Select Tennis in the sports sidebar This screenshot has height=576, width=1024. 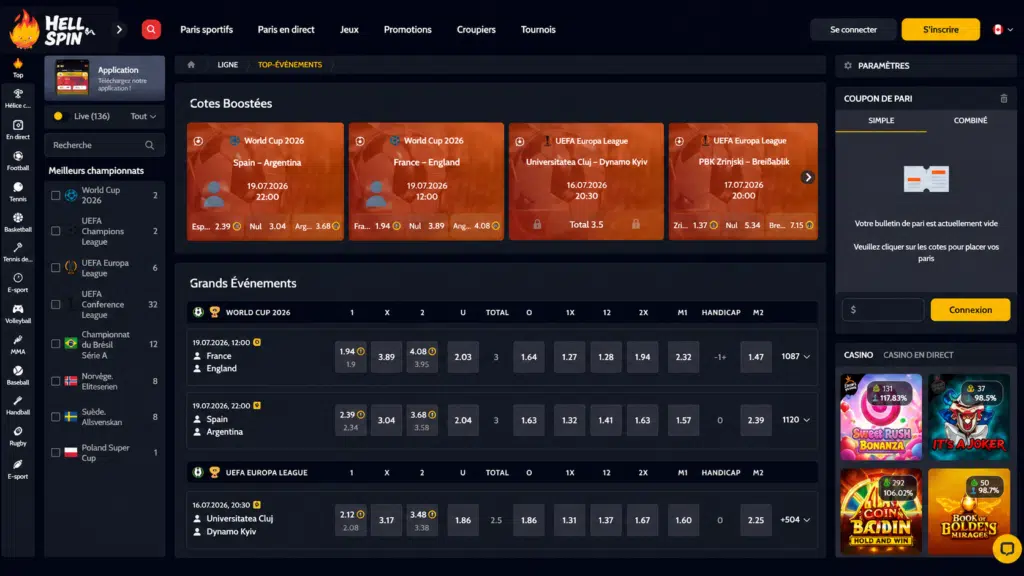18,192
